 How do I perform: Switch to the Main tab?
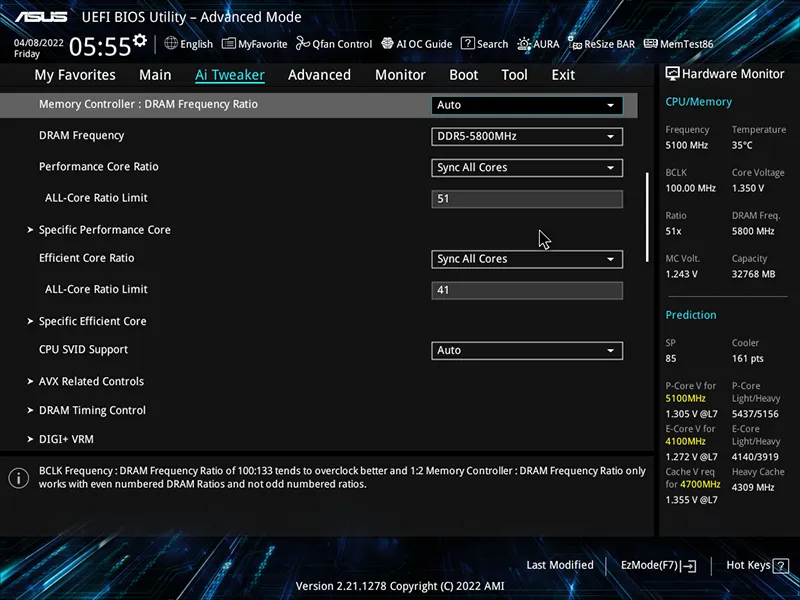click(155, 75)
